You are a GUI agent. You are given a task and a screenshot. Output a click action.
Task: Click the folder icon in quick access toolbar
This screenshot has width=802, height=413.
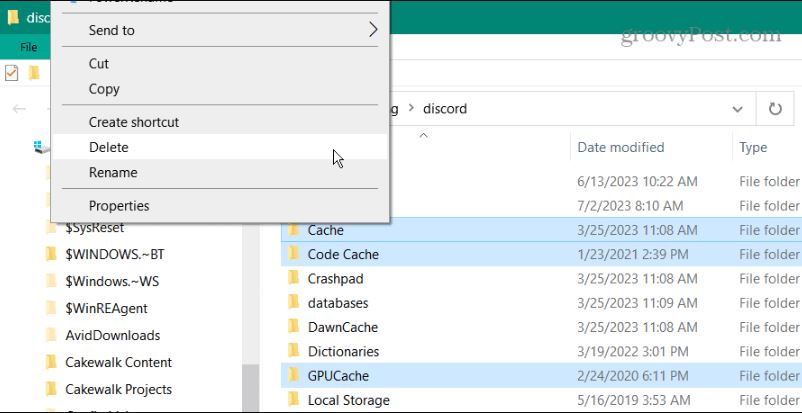pos(34,73)
